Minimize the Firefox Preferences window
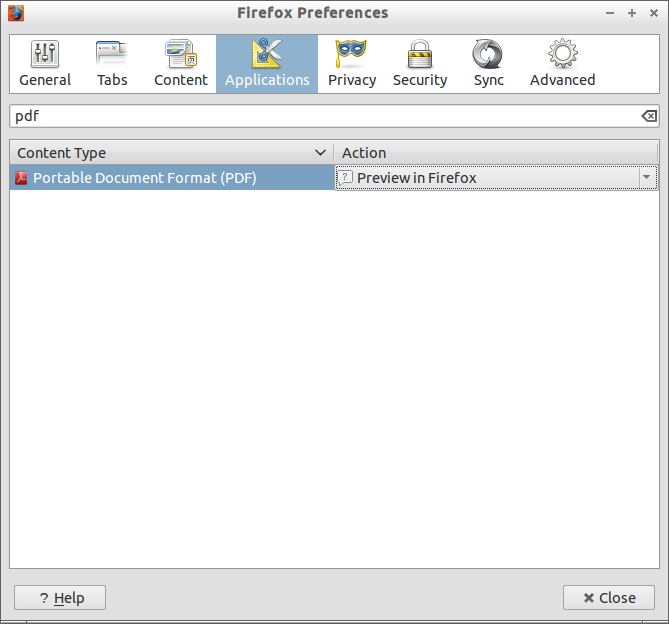 point(610,13)
